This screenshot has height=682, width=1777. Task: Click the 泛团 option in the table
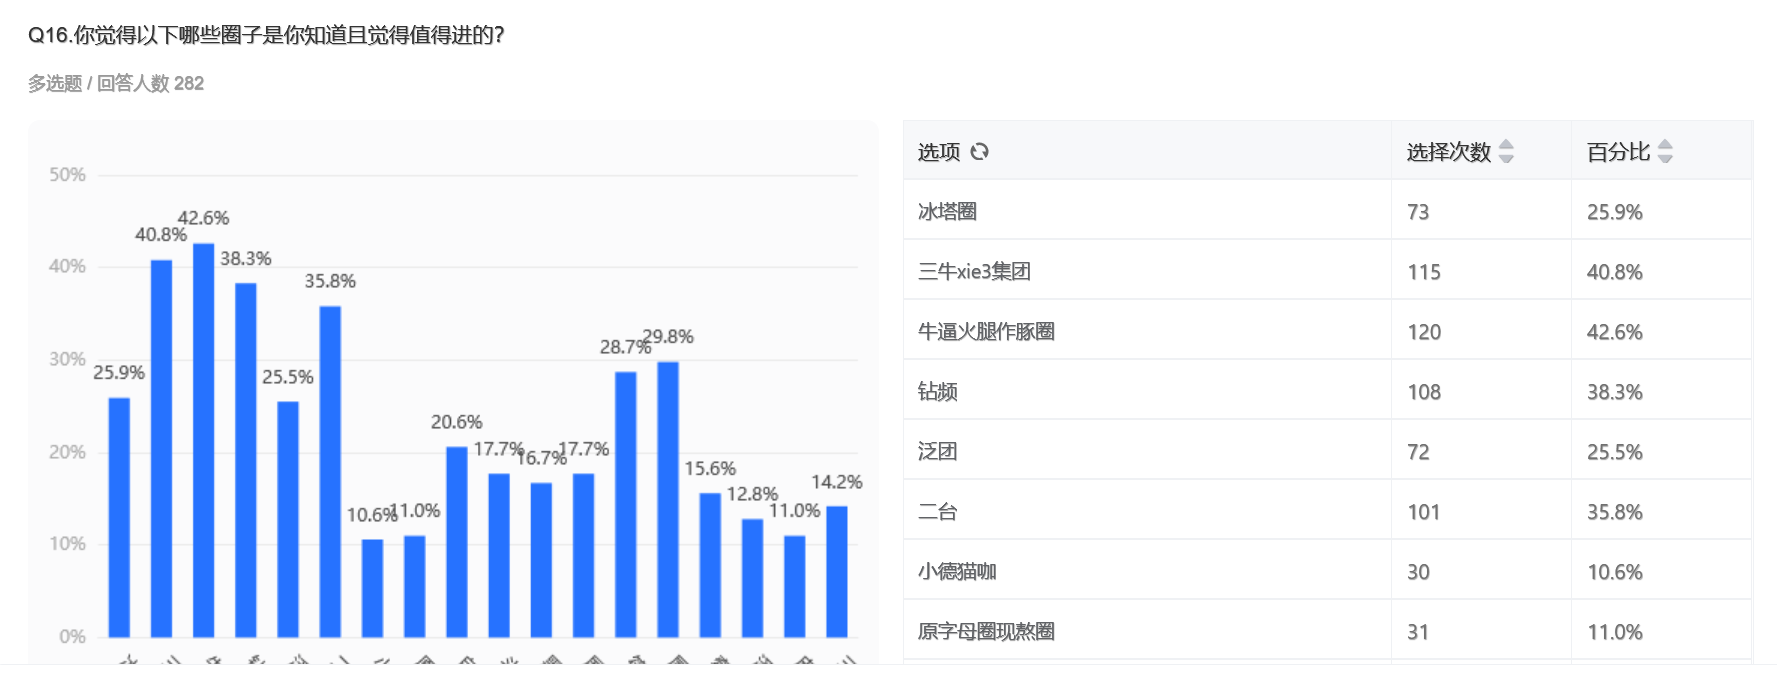(937, 452)
